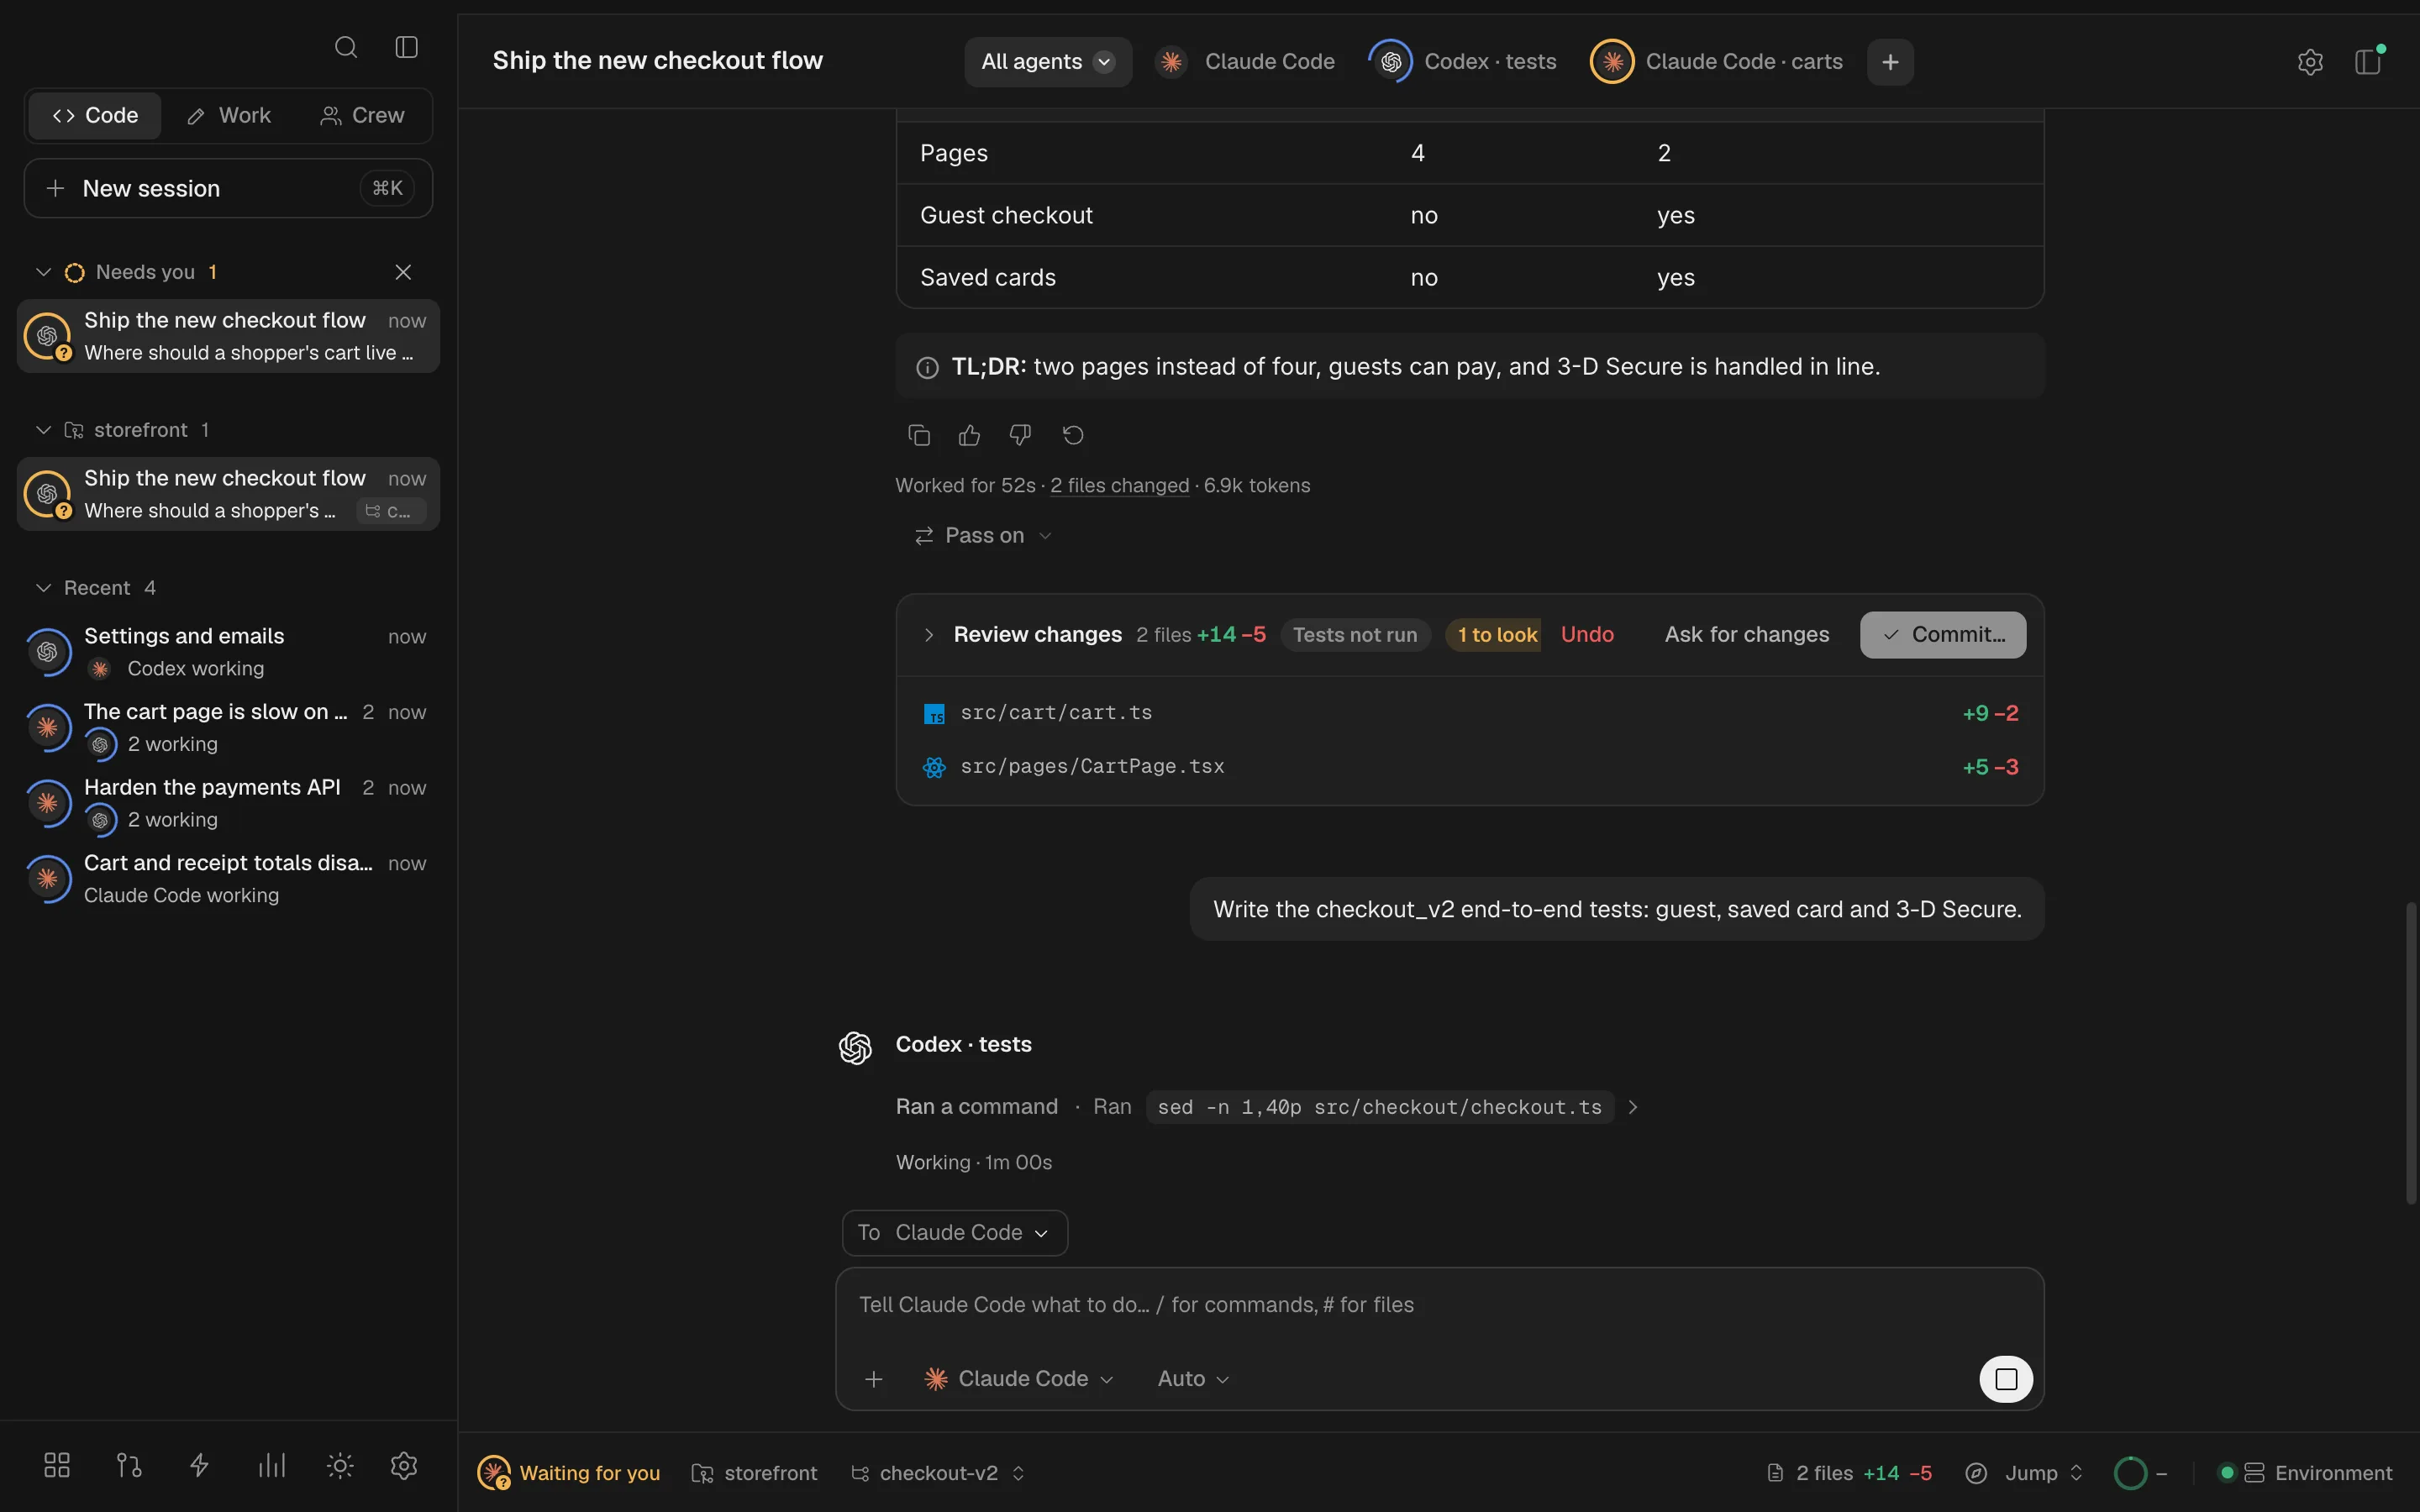Click storefront in the status bar
The height and width of the screenshot is (1512, 2420).
tap(755, 1473)
